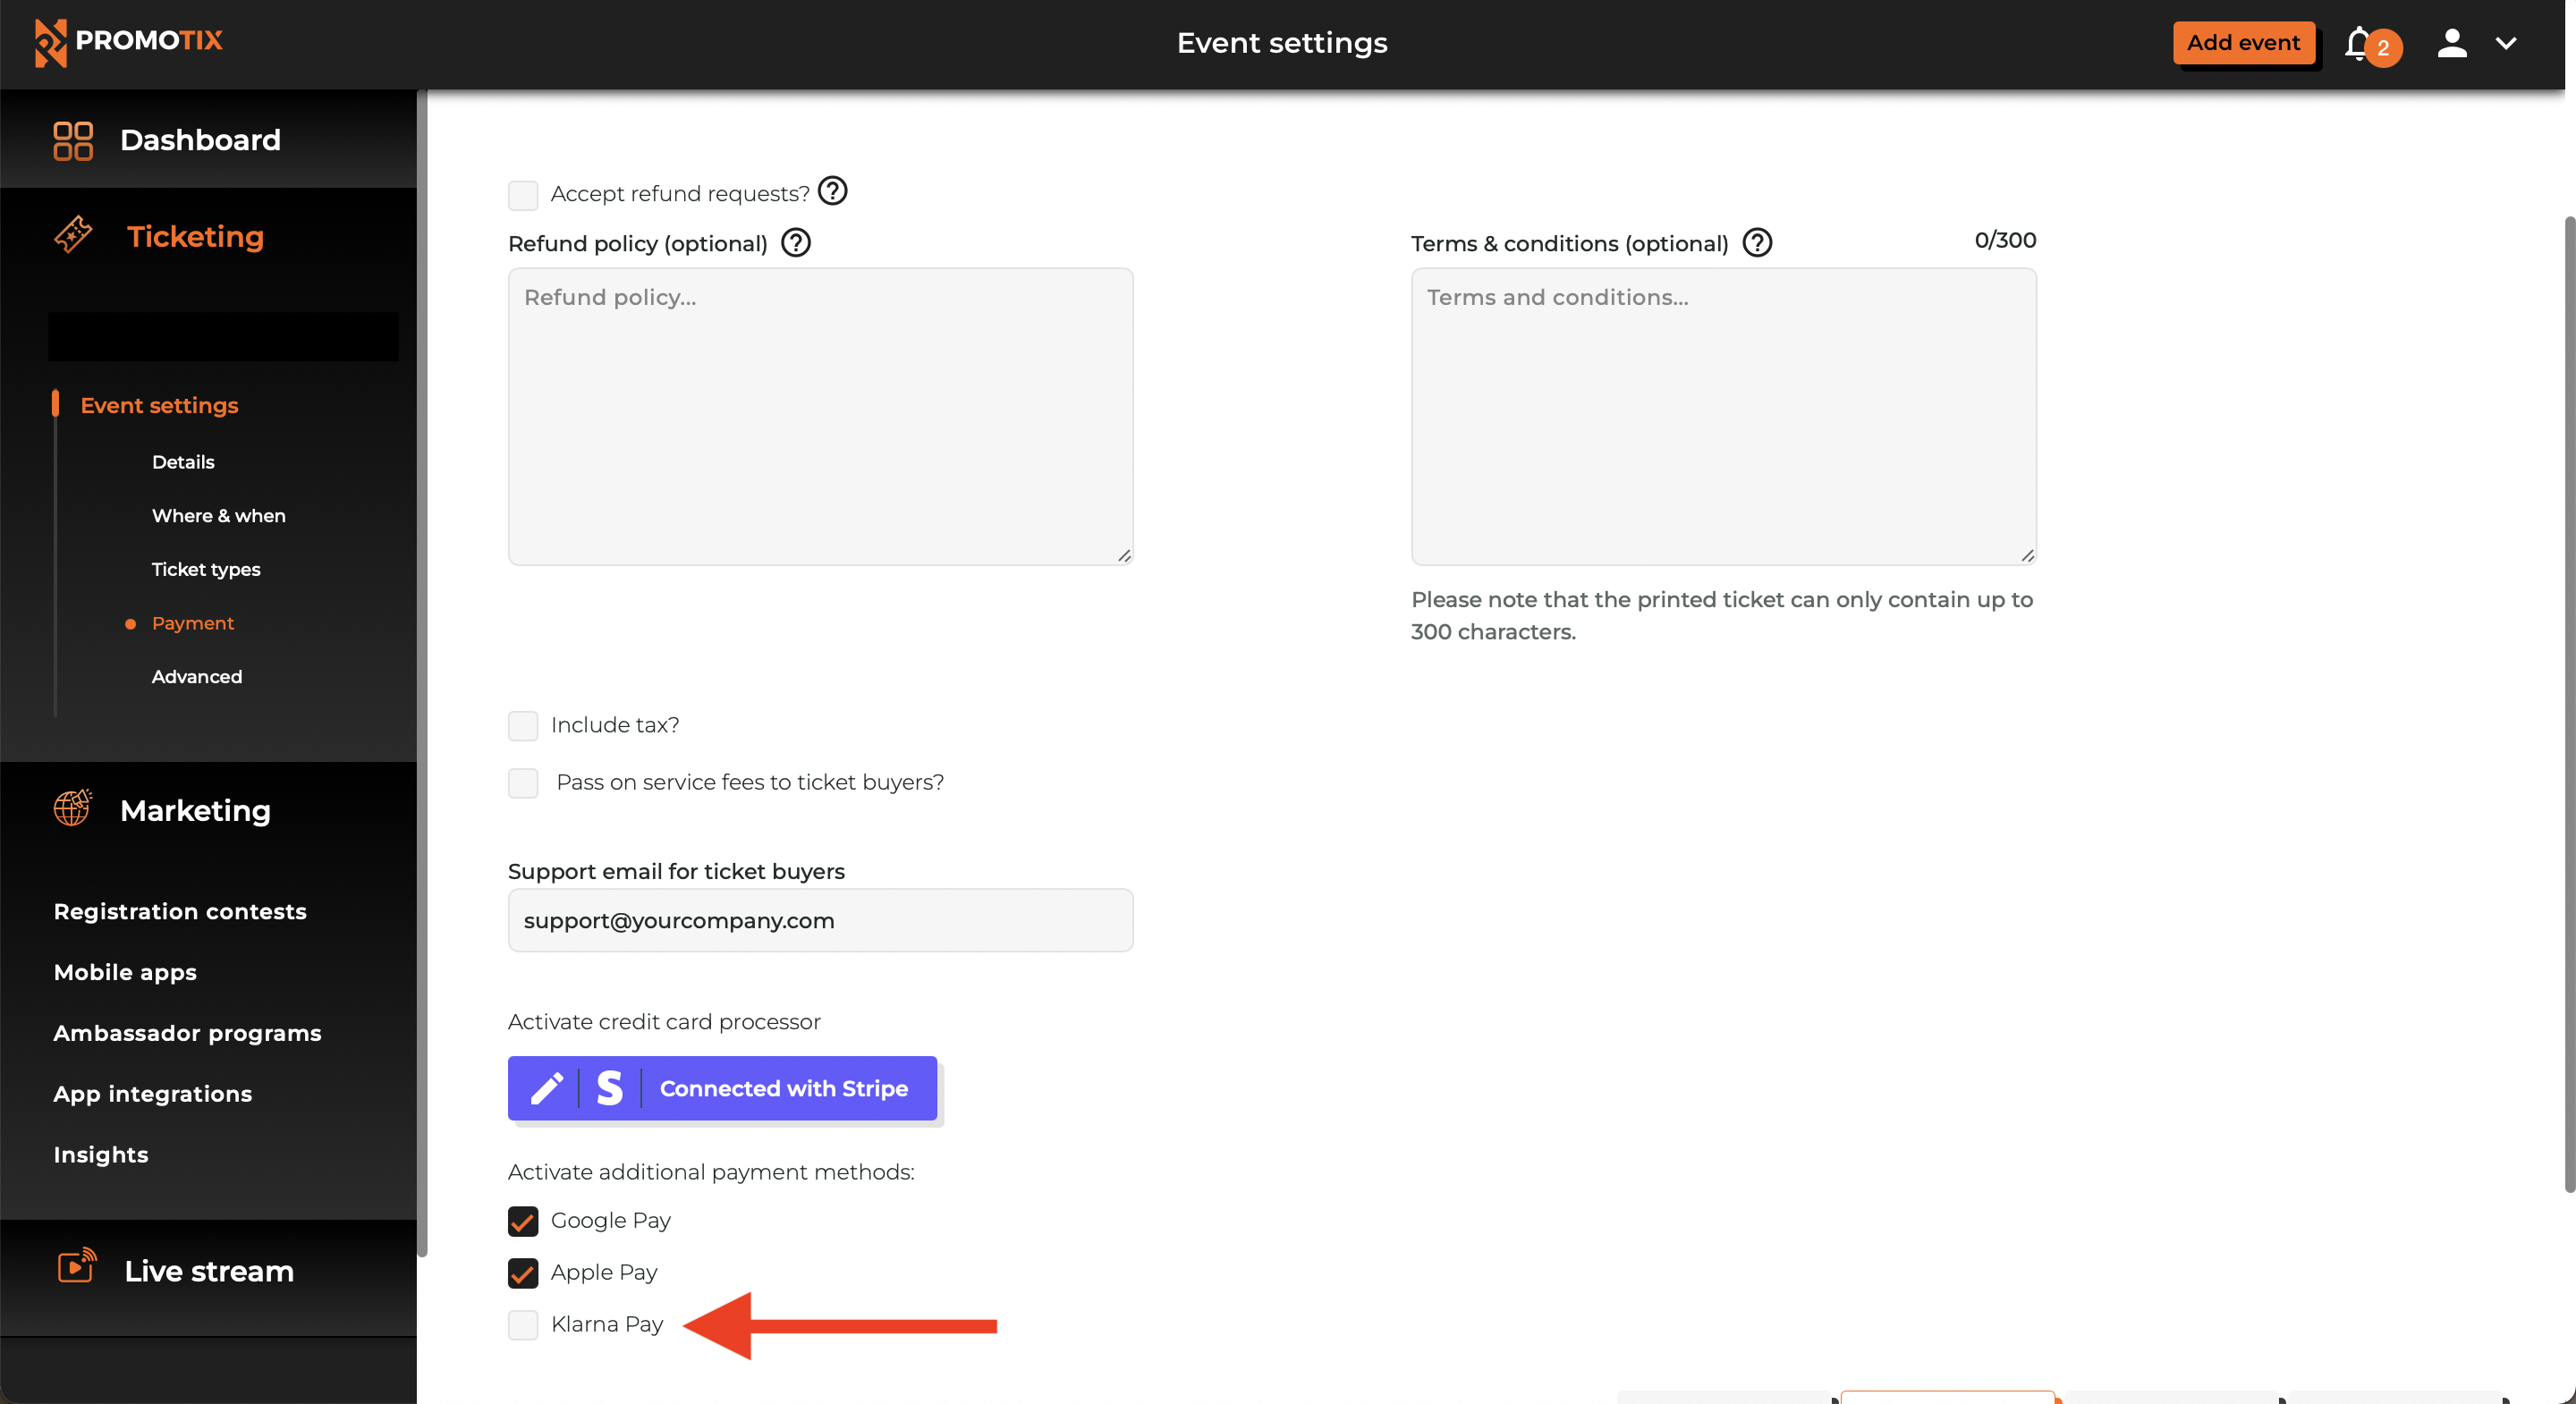The width and height of the screenshot is (2576, 1404).
Task: Open the Live stream icon
Action: tap(77, 1267)
